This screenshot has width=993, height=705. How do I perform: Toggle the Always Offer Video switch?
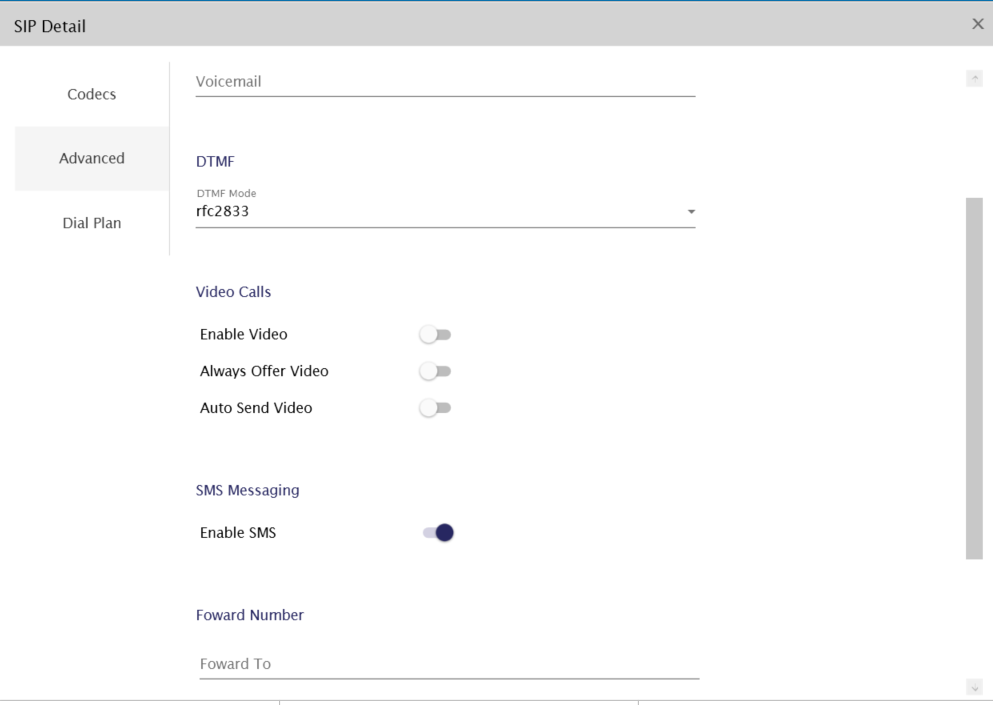pos(435,372)
